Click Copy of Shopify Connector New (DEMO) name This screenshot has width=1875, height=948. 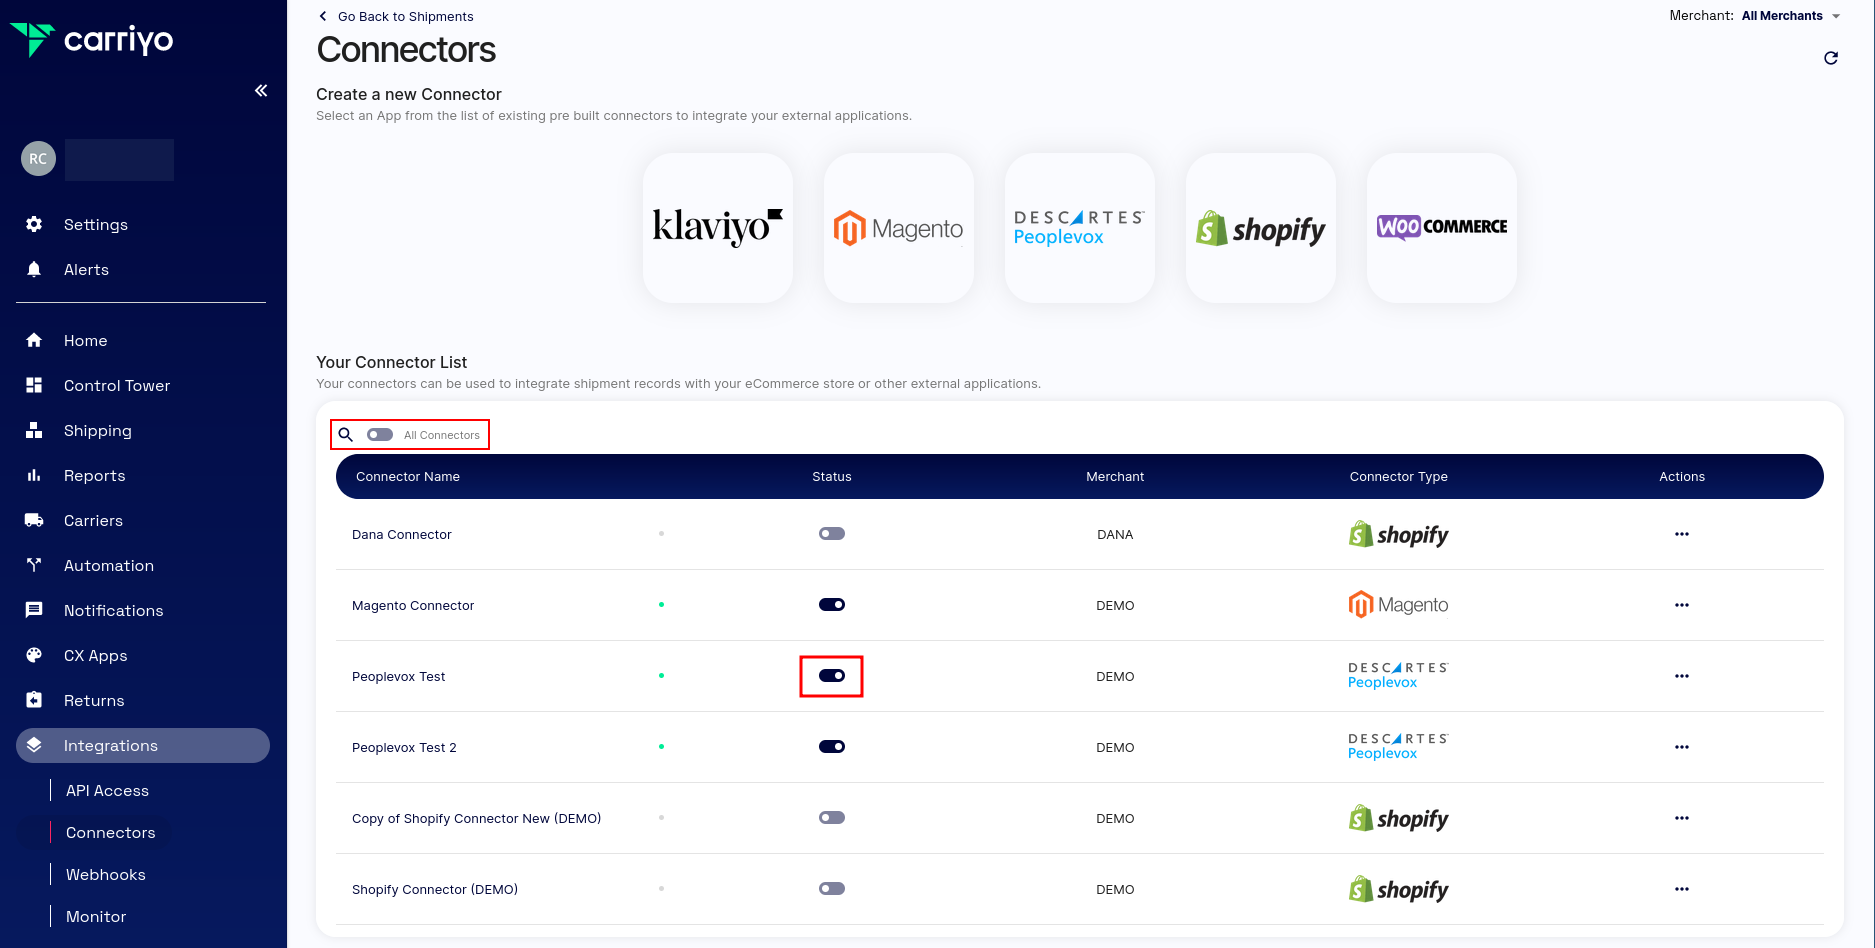[x=477, y=819]
